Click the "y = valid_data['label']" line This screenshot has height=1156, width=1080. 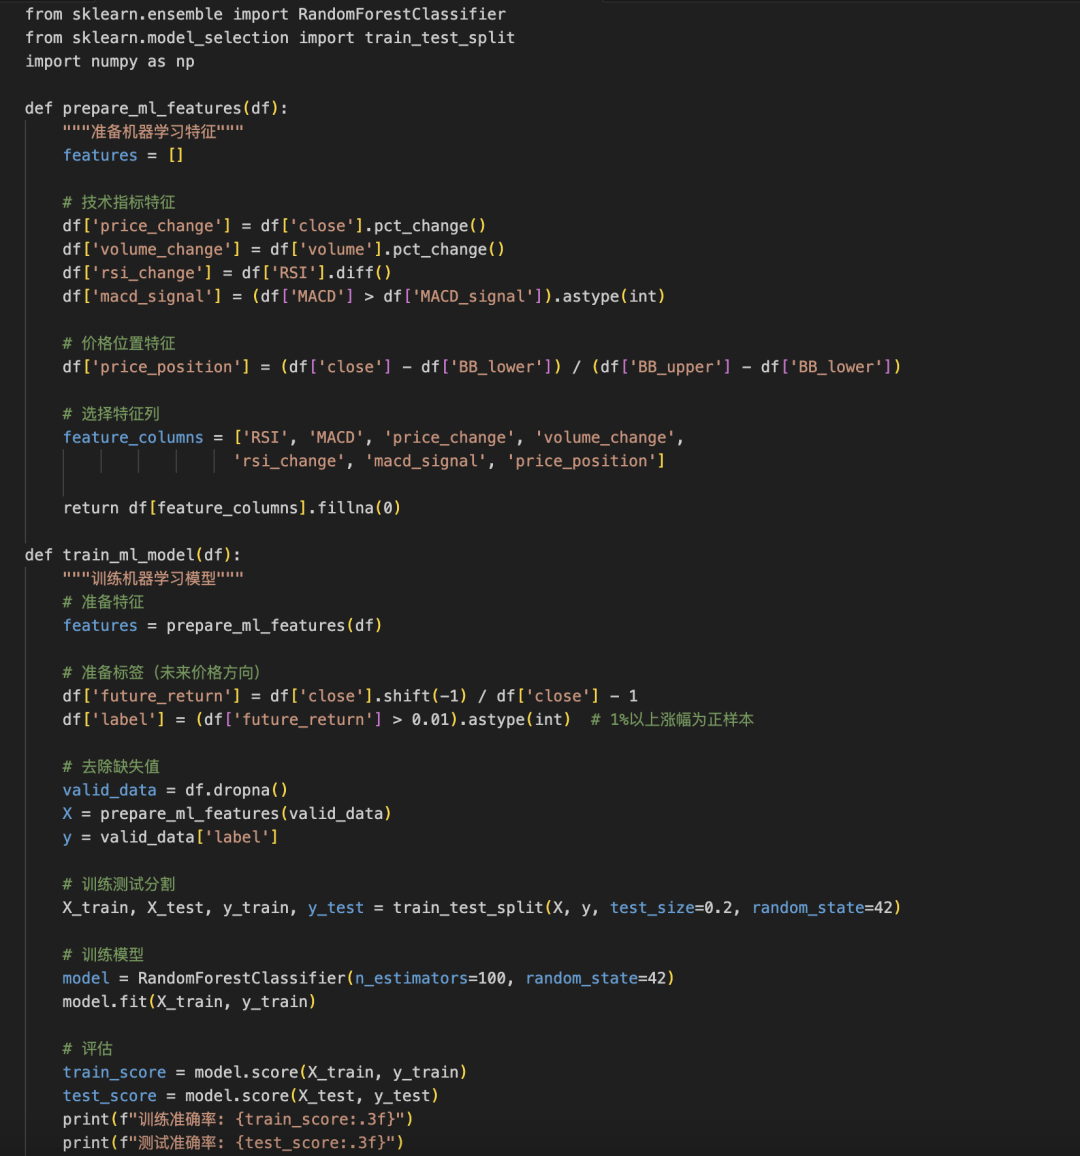(x=170, y=838)
